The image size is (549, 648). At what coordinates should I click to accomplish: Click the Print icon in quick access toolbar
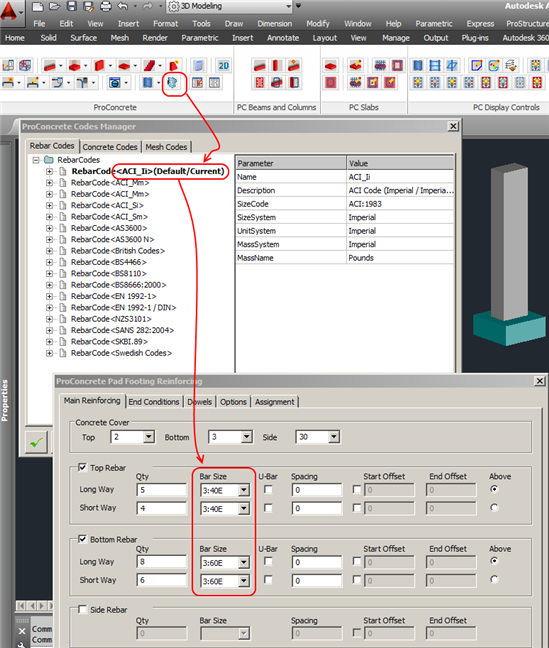pos(106,6)
